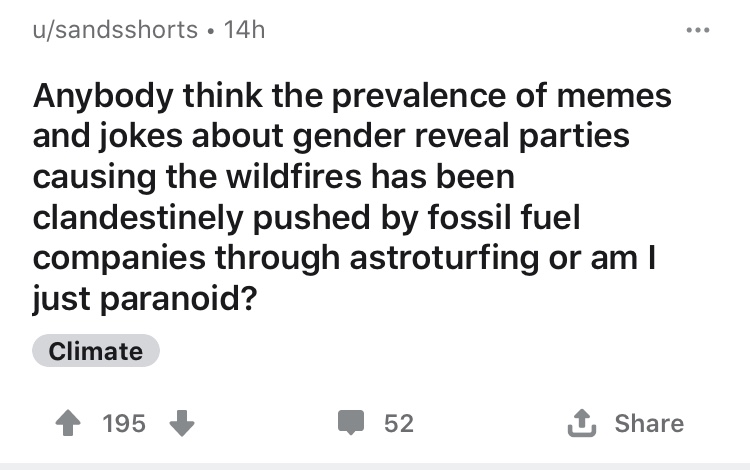This screenshot has width=750, height=470.
Task: Downvote the post with the down arrow
Action: pyautogui.click(x=181, y=424)
